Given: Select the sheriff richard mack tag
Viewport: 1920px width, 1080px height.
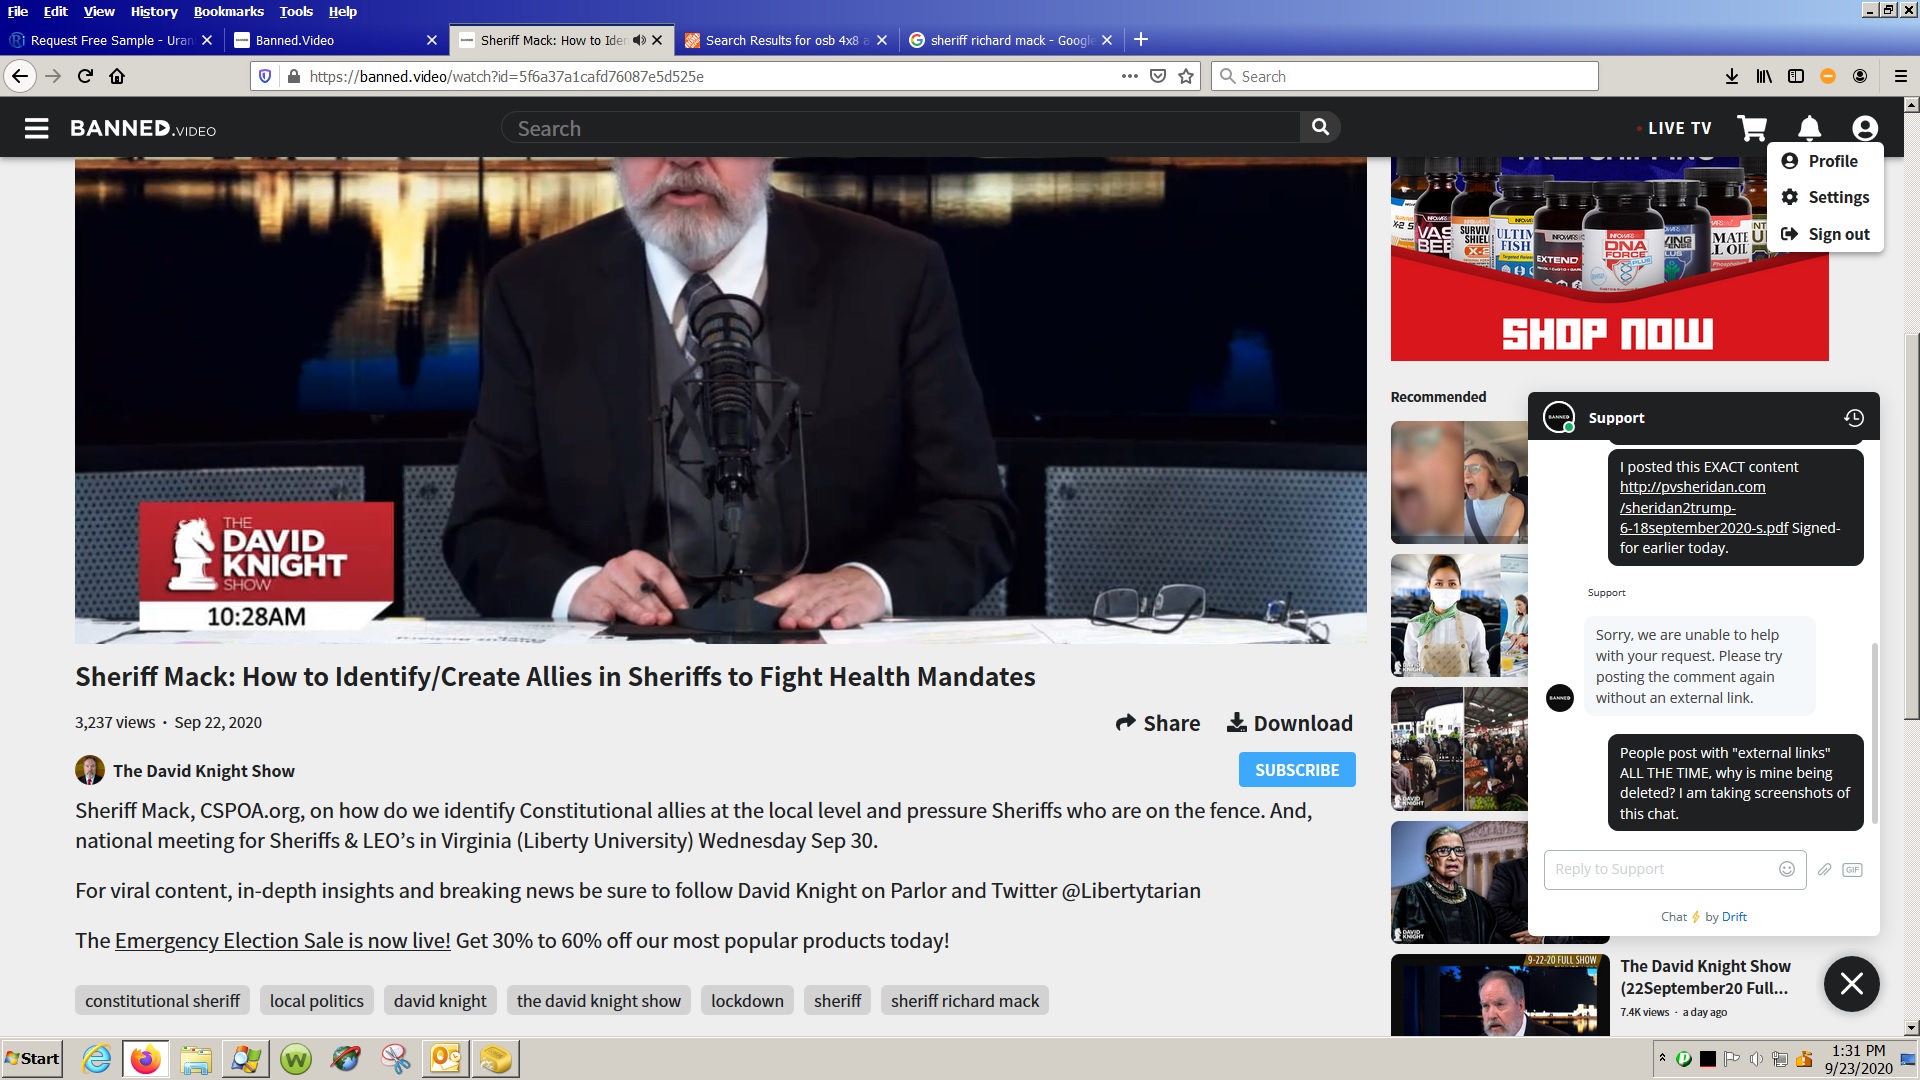Looking at the screenshot, I should (965, 1001).
